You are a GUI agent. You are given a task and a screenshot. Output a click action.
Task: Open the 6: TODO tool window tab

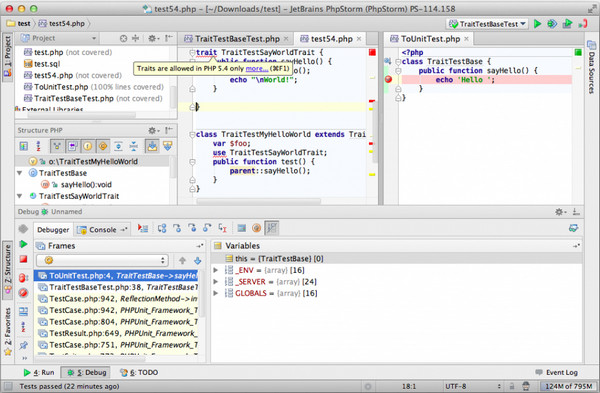(139, 372)
